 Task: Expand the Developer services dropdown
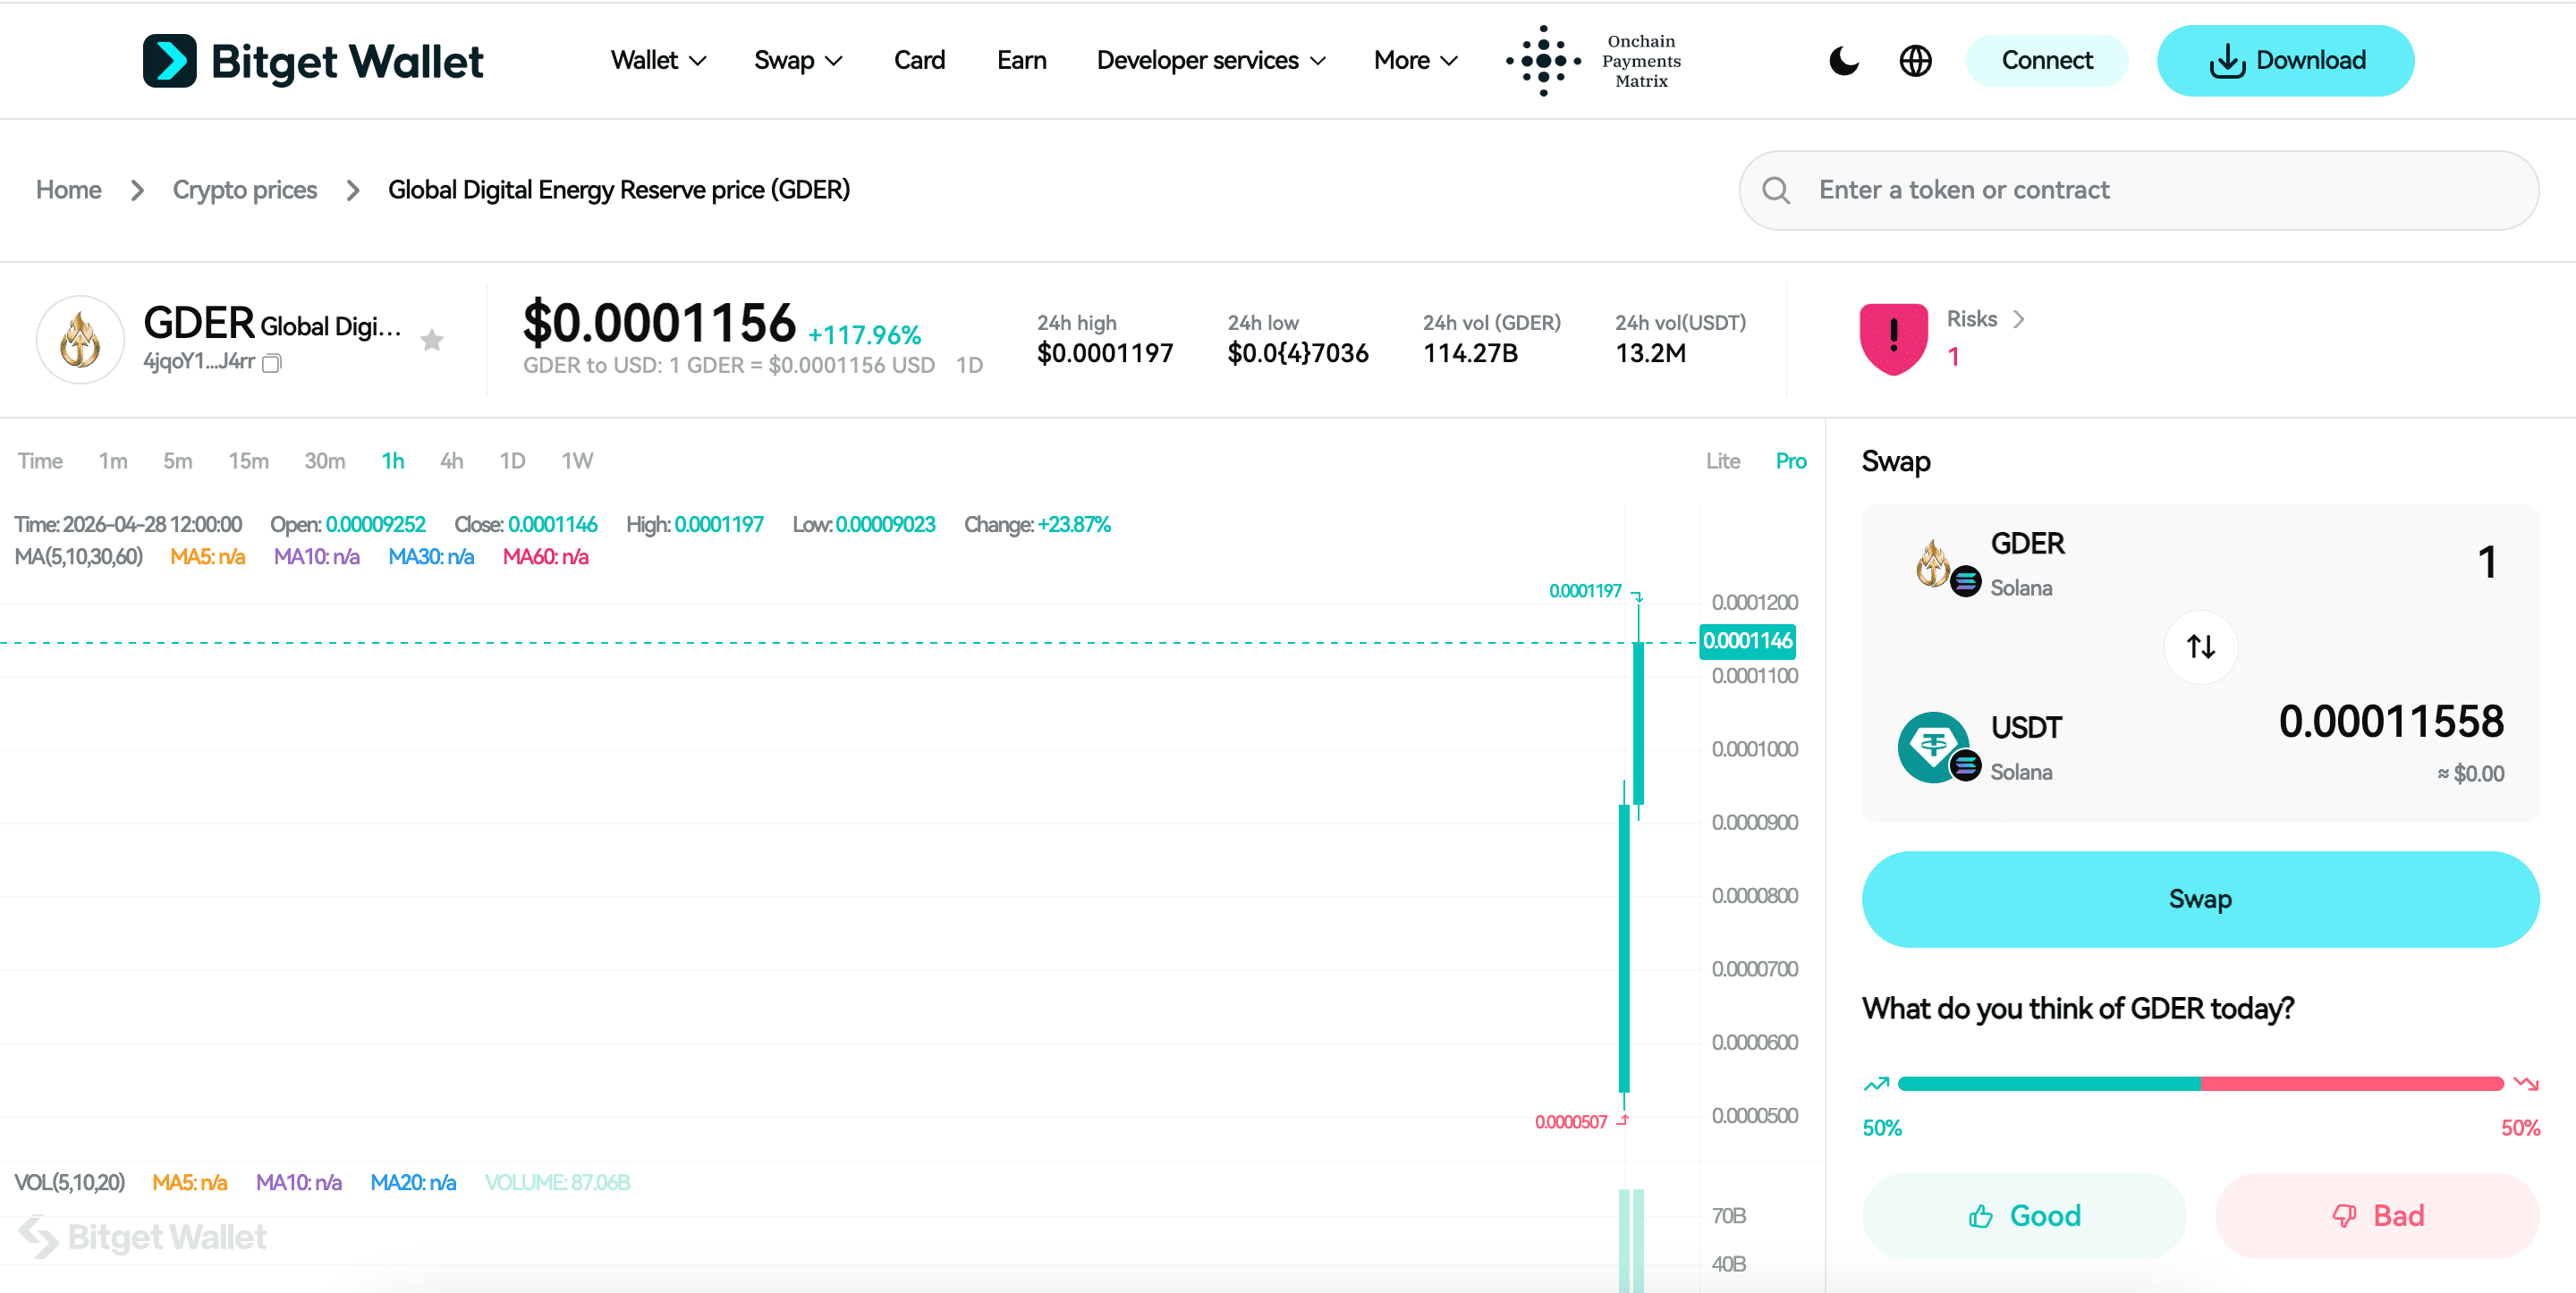pos(1210,61)
